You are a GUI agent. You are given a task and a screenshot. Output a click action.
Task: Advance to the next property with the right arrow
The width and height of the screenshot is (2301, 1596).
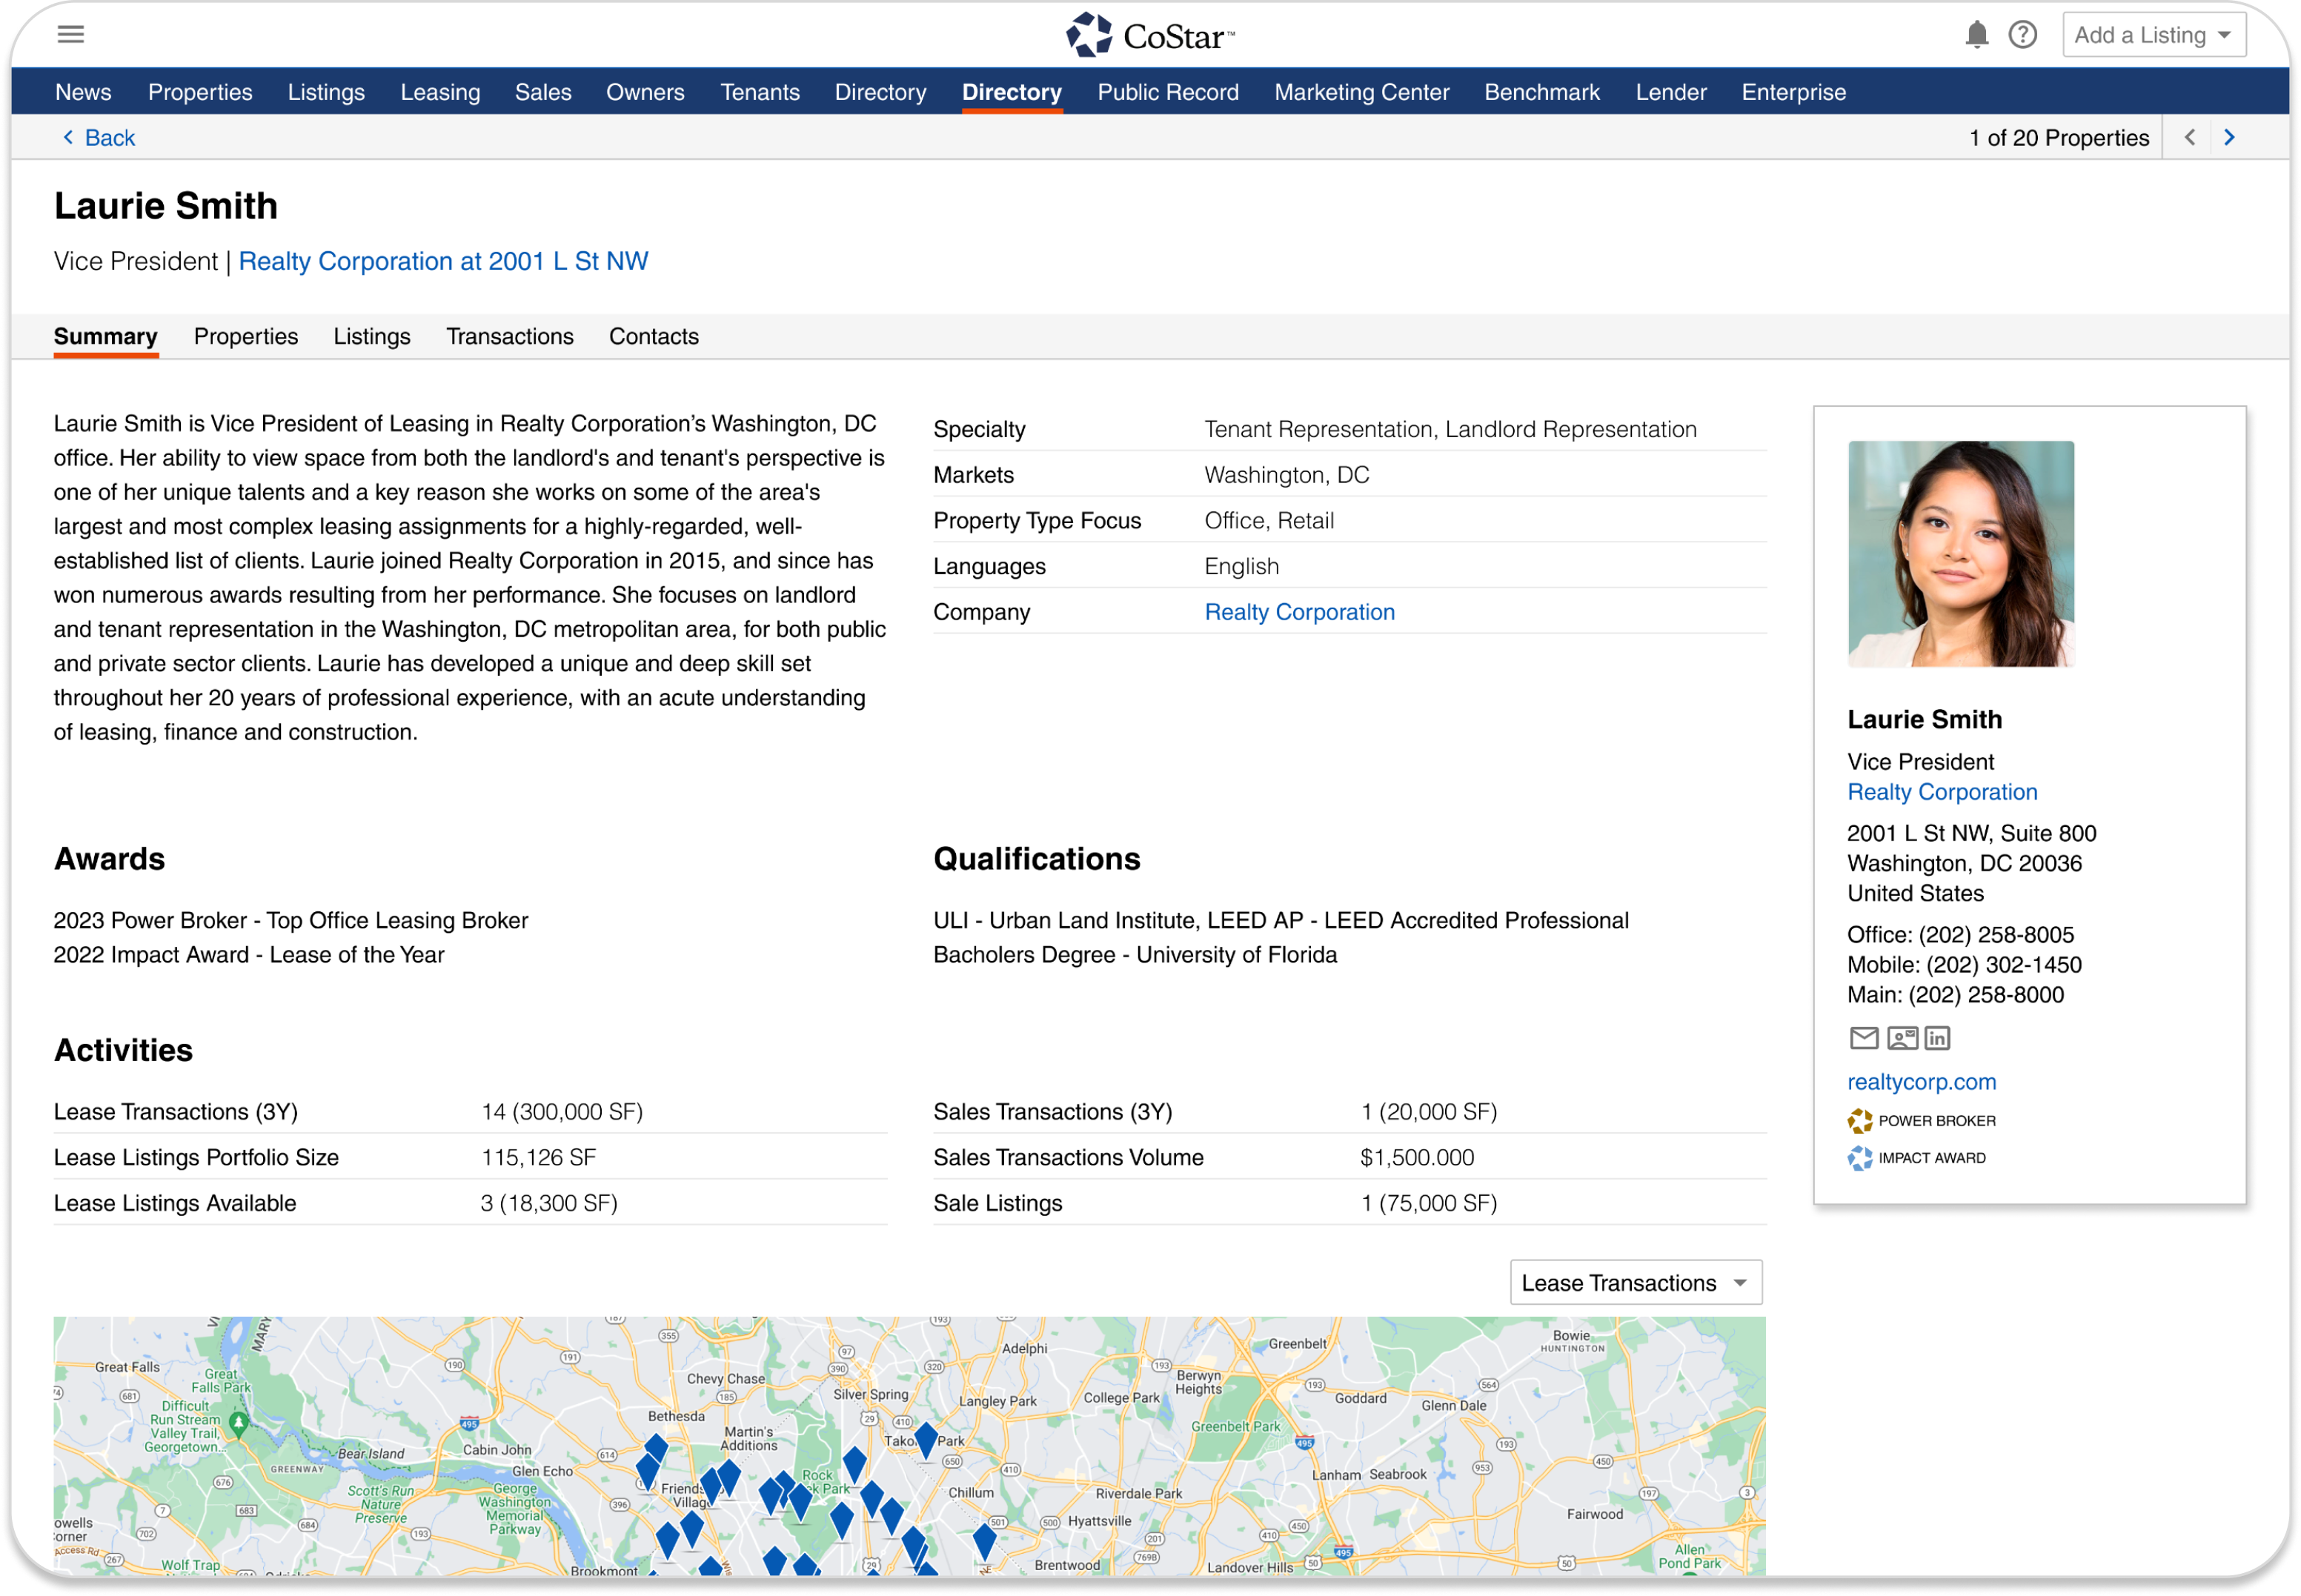(x=2229, y=137)
